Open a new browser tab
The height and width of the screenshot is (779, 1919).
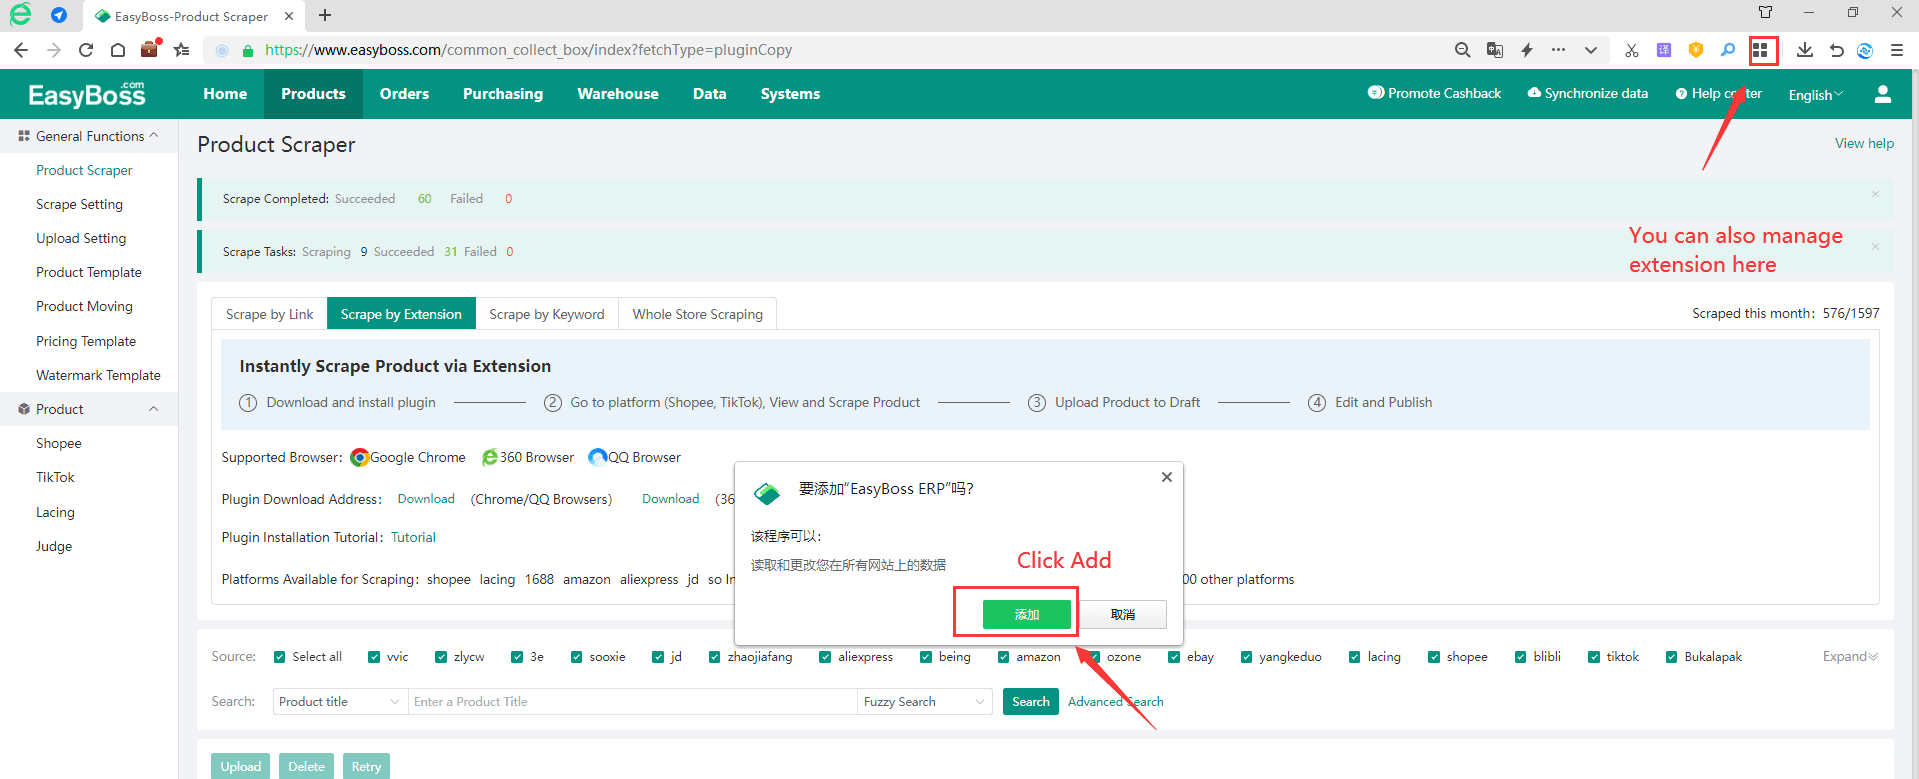[325, 15]
